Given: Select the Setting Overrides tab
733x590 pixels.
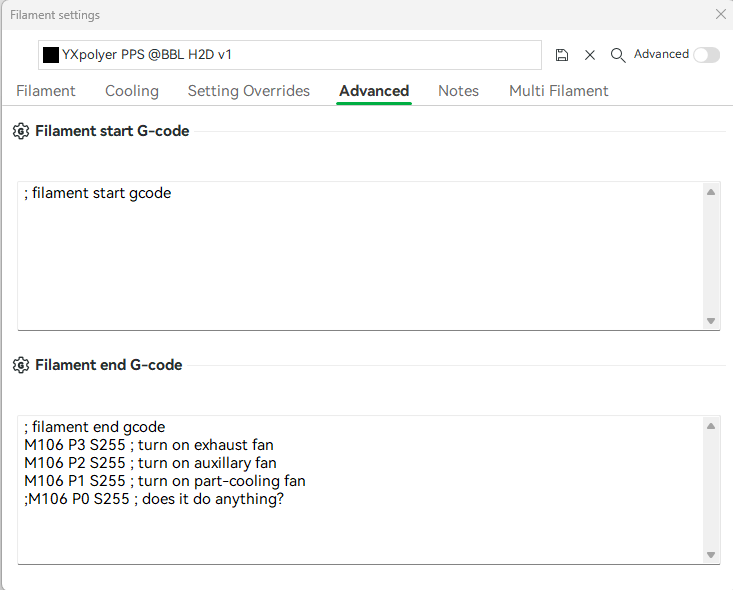Looking at the screenshot, I should 249,91.
